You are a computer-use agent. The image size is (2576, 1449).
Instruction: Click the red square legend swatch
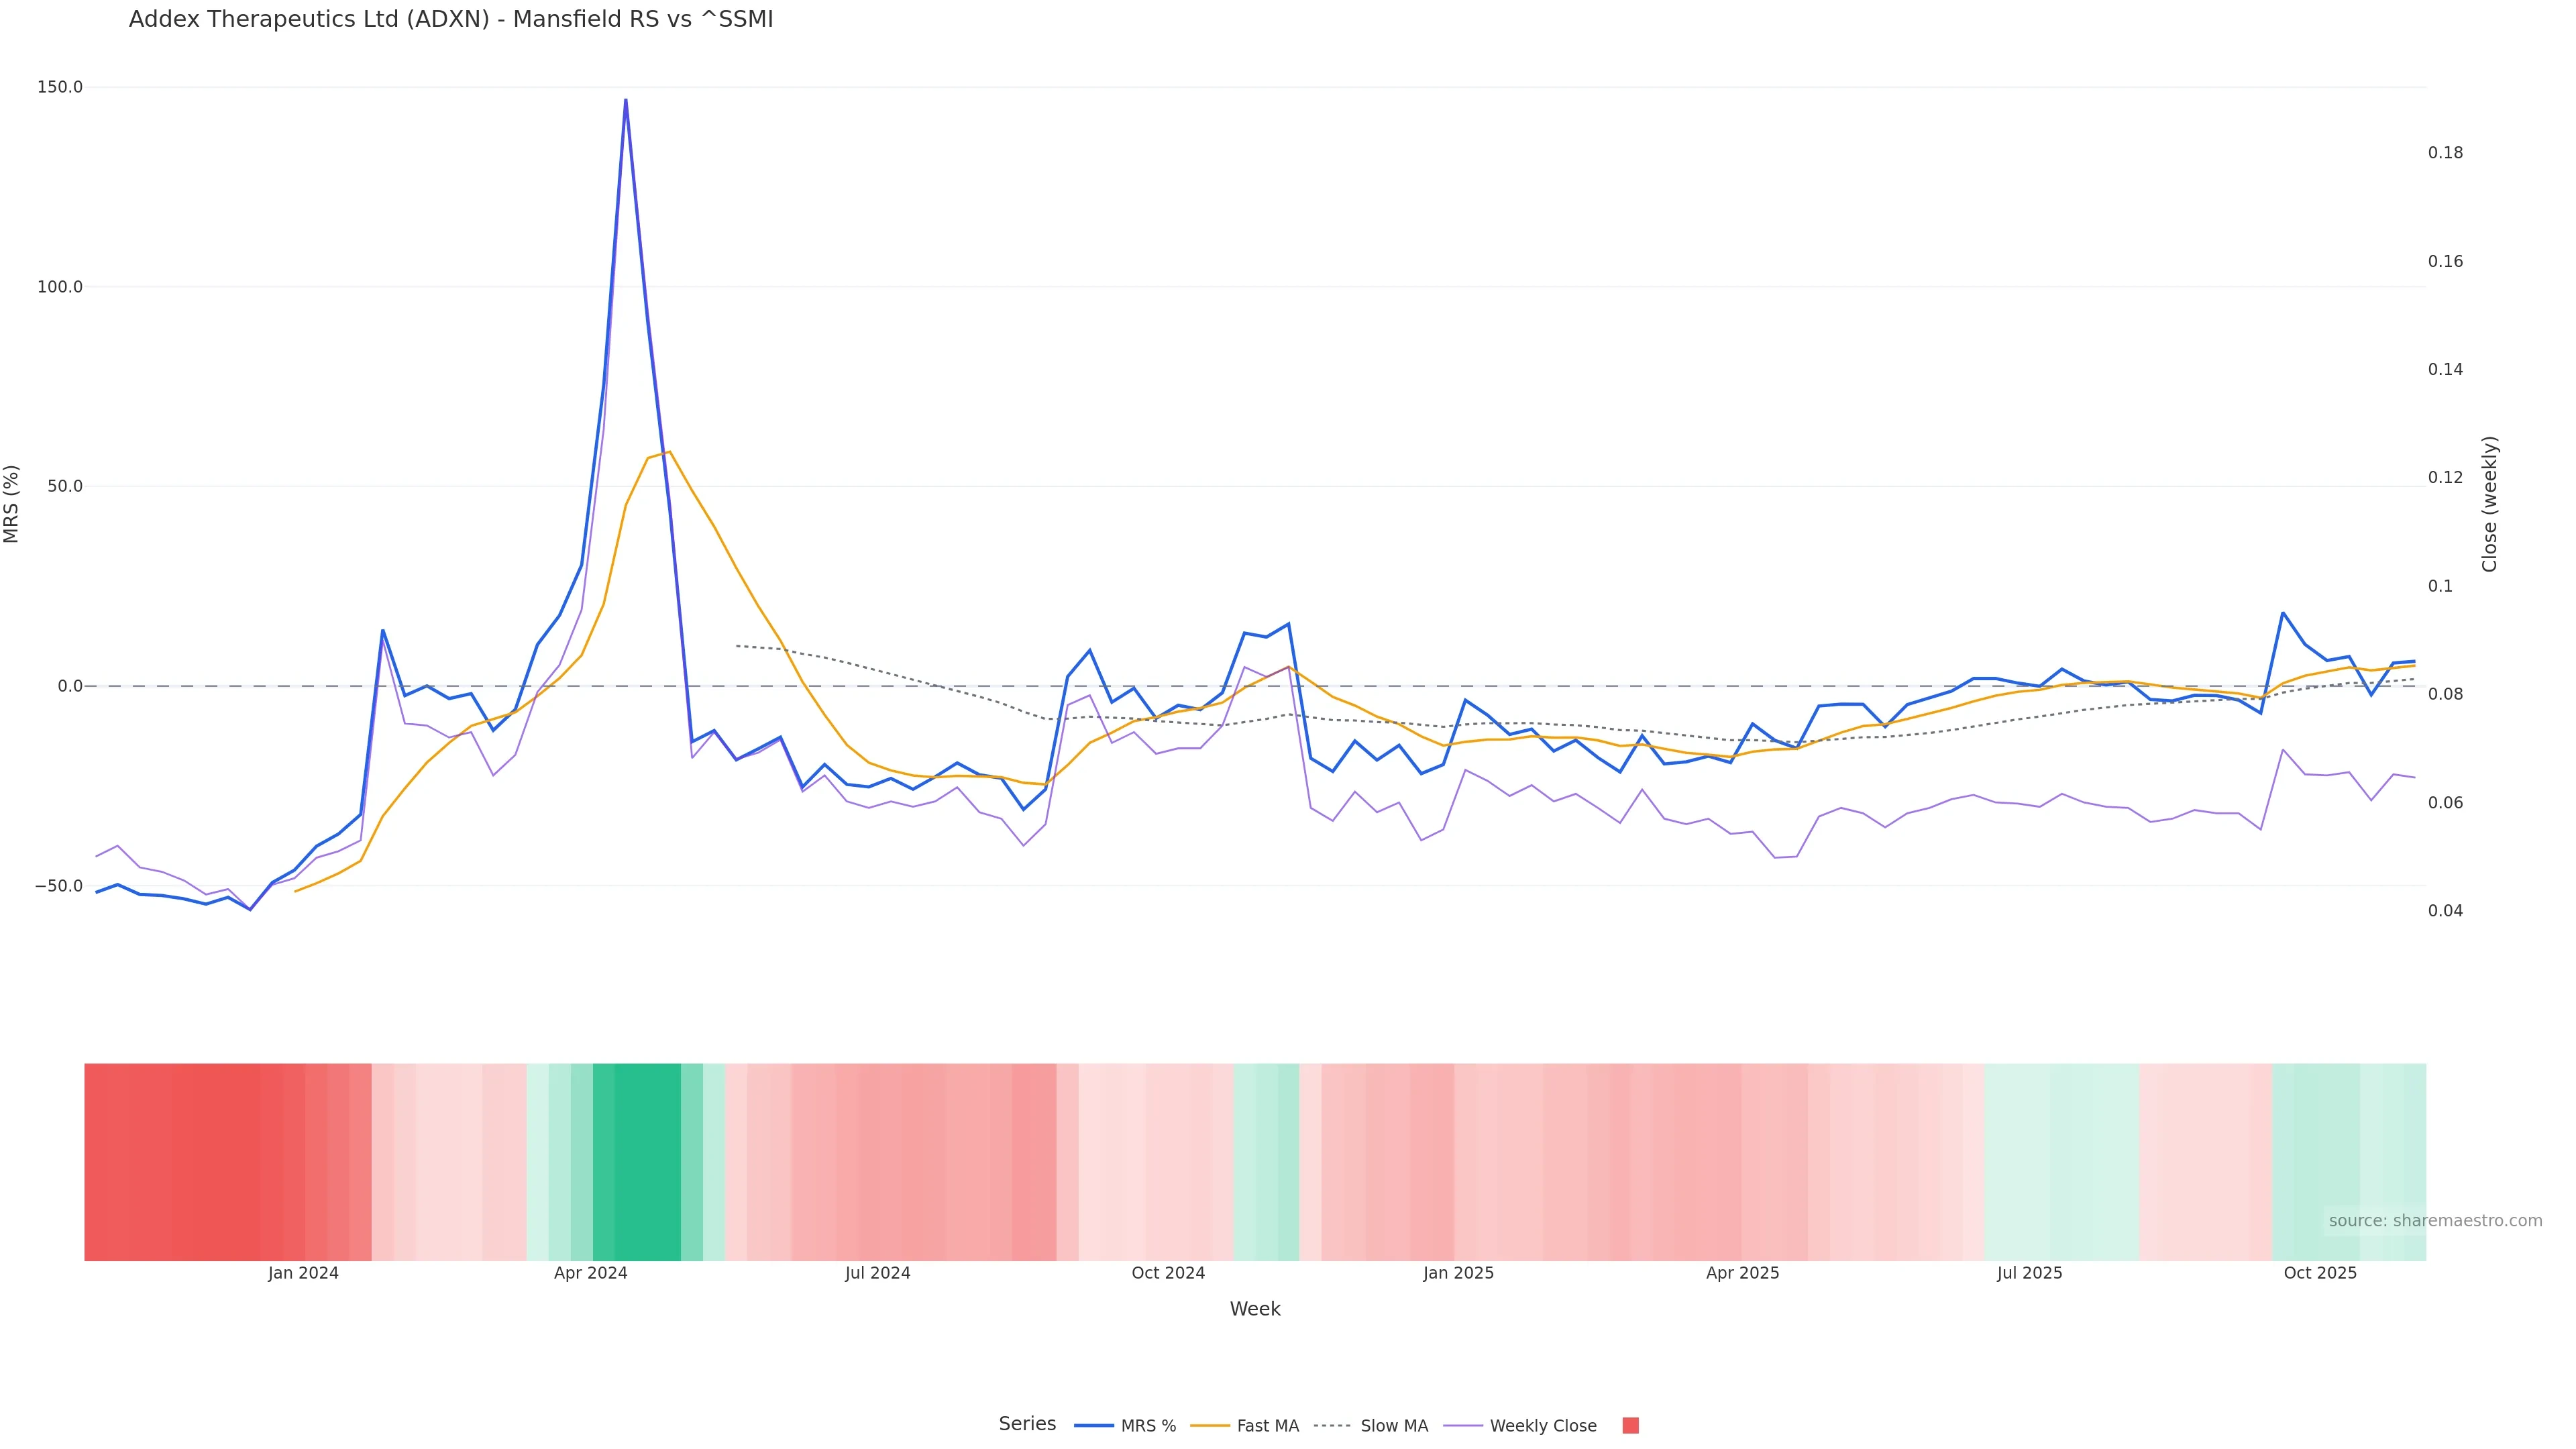(1630, 1426)
